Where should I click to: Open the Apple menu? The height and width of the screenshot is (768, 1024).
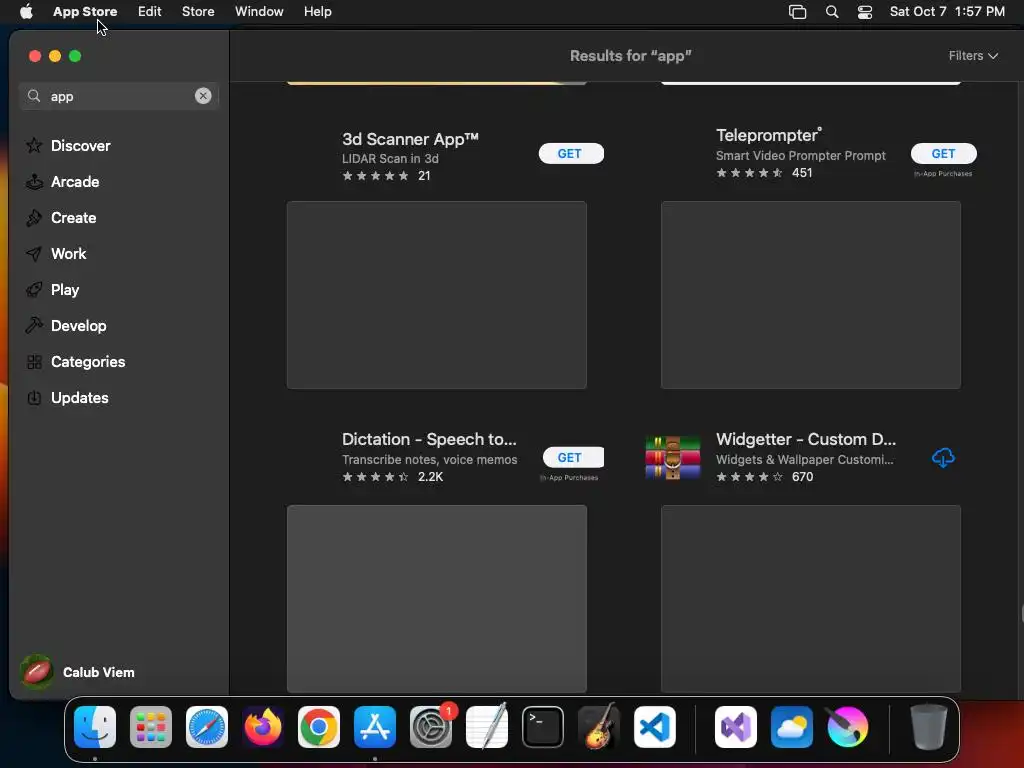pyautogui.click(x=26, y=12)
